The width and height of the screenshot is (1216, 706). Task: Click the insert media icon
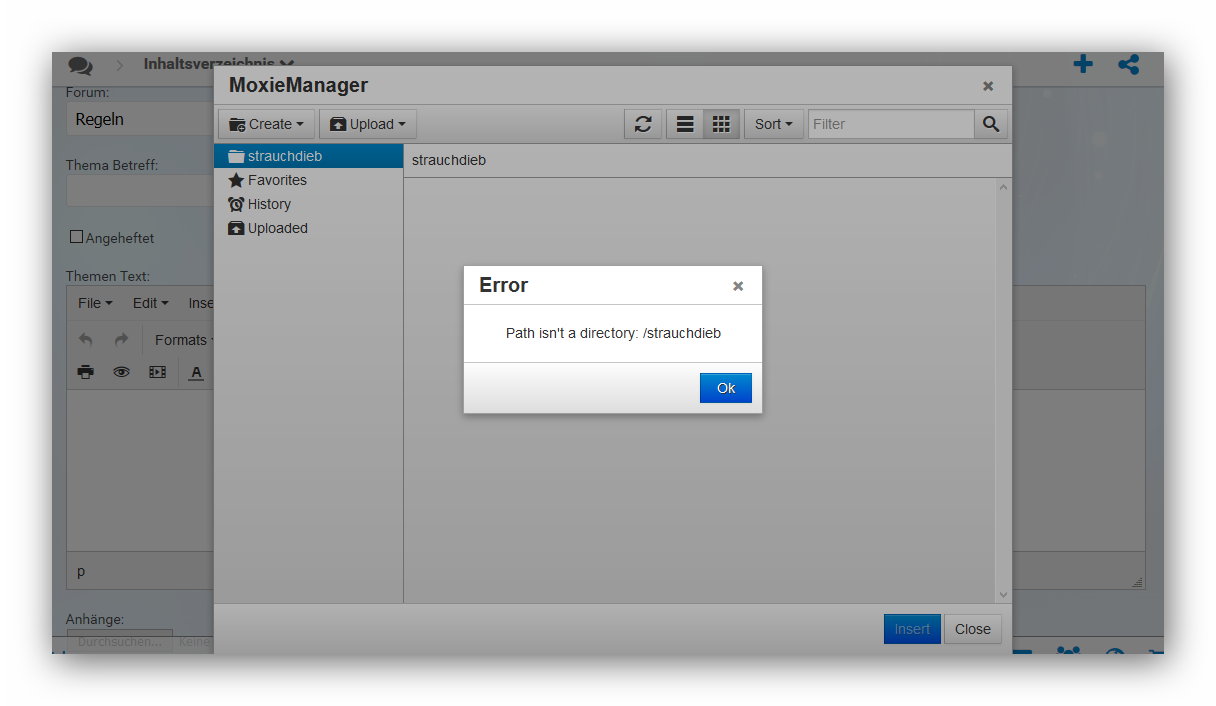[157, 372]
